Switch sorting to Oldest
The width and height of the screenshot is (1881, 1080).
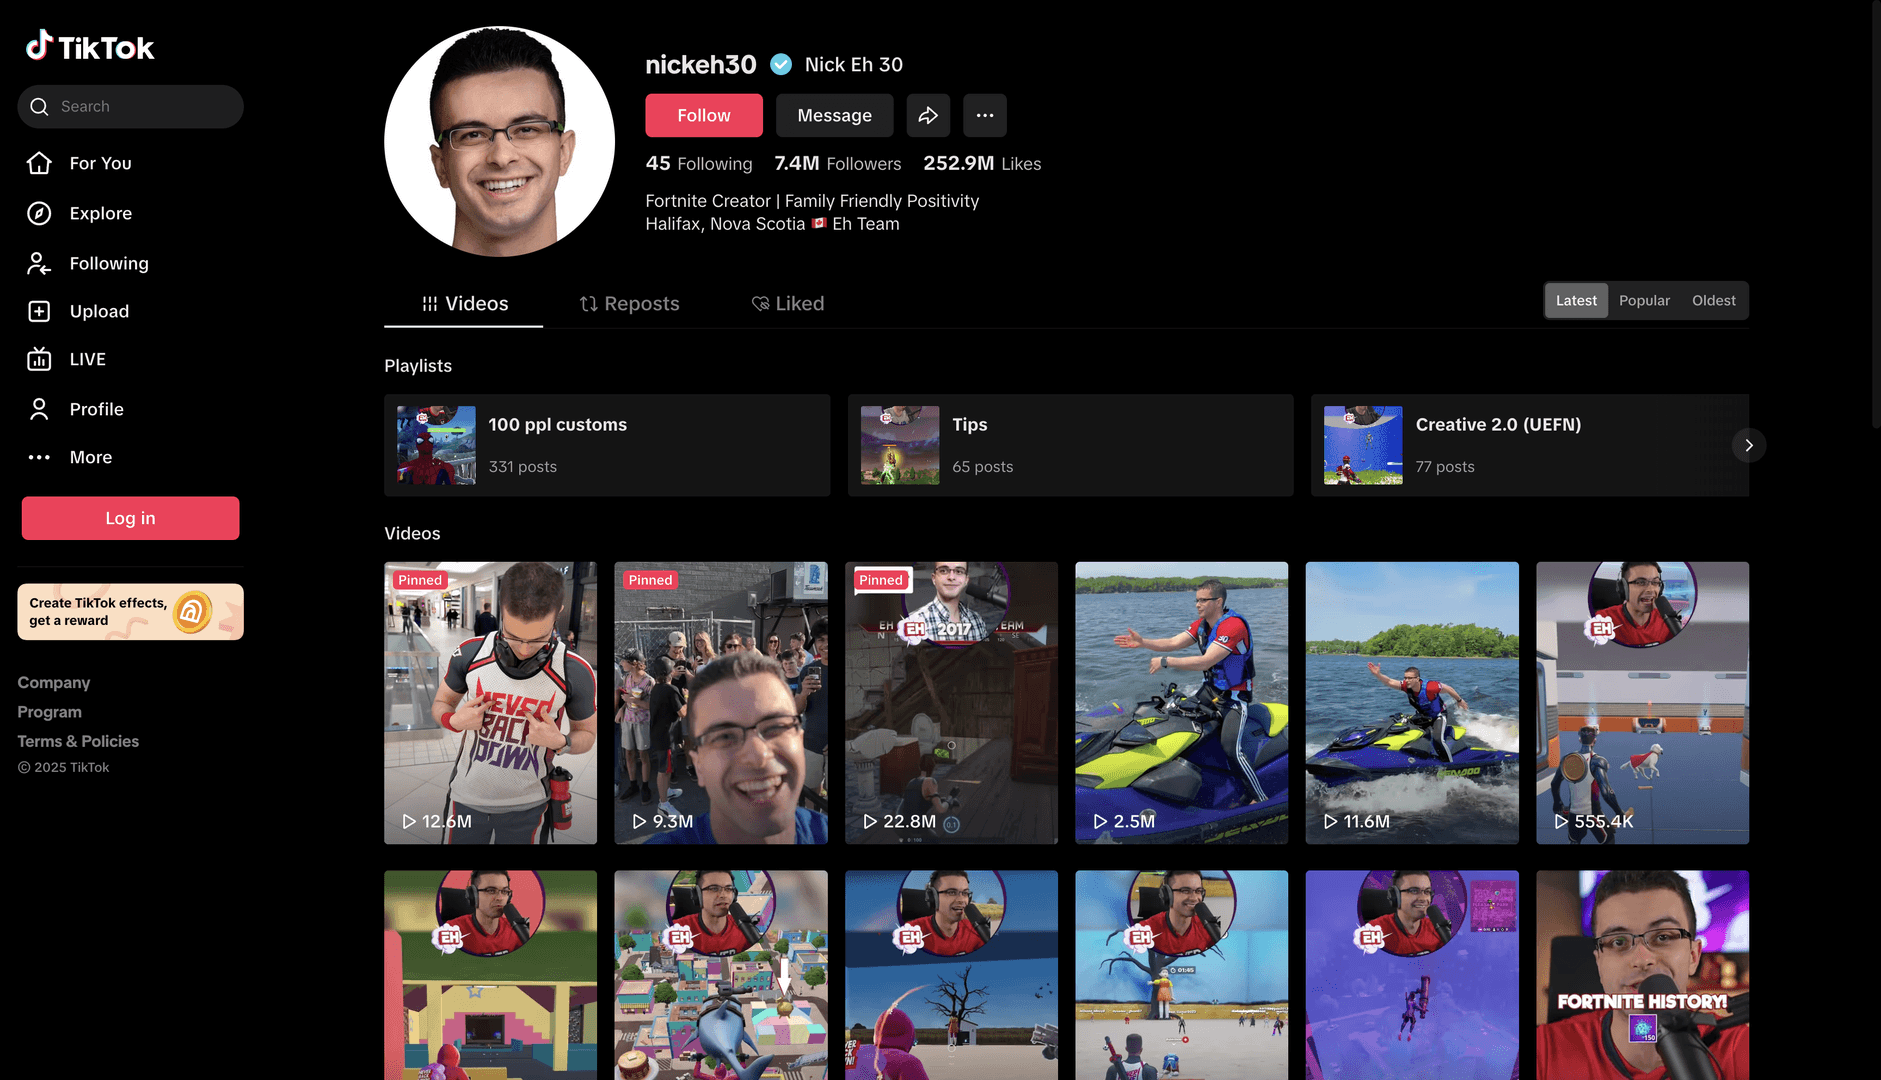tap(1713, 300)
